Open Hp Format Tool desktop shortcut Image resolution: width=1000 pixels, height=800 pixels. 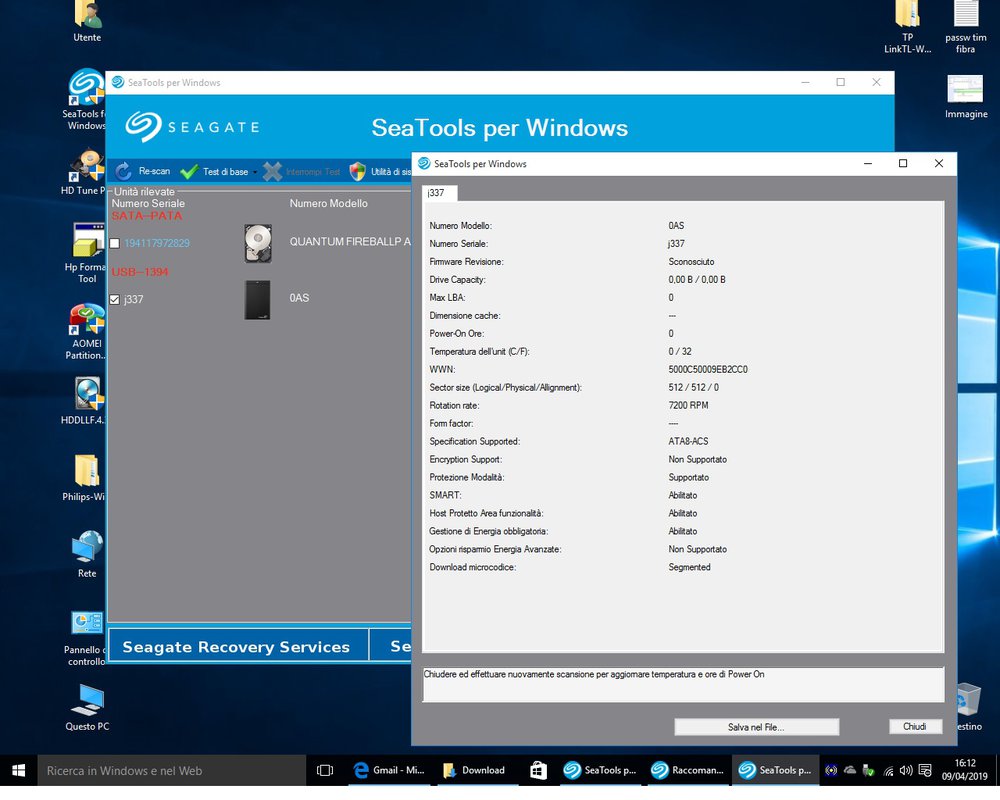click(87, 242)
